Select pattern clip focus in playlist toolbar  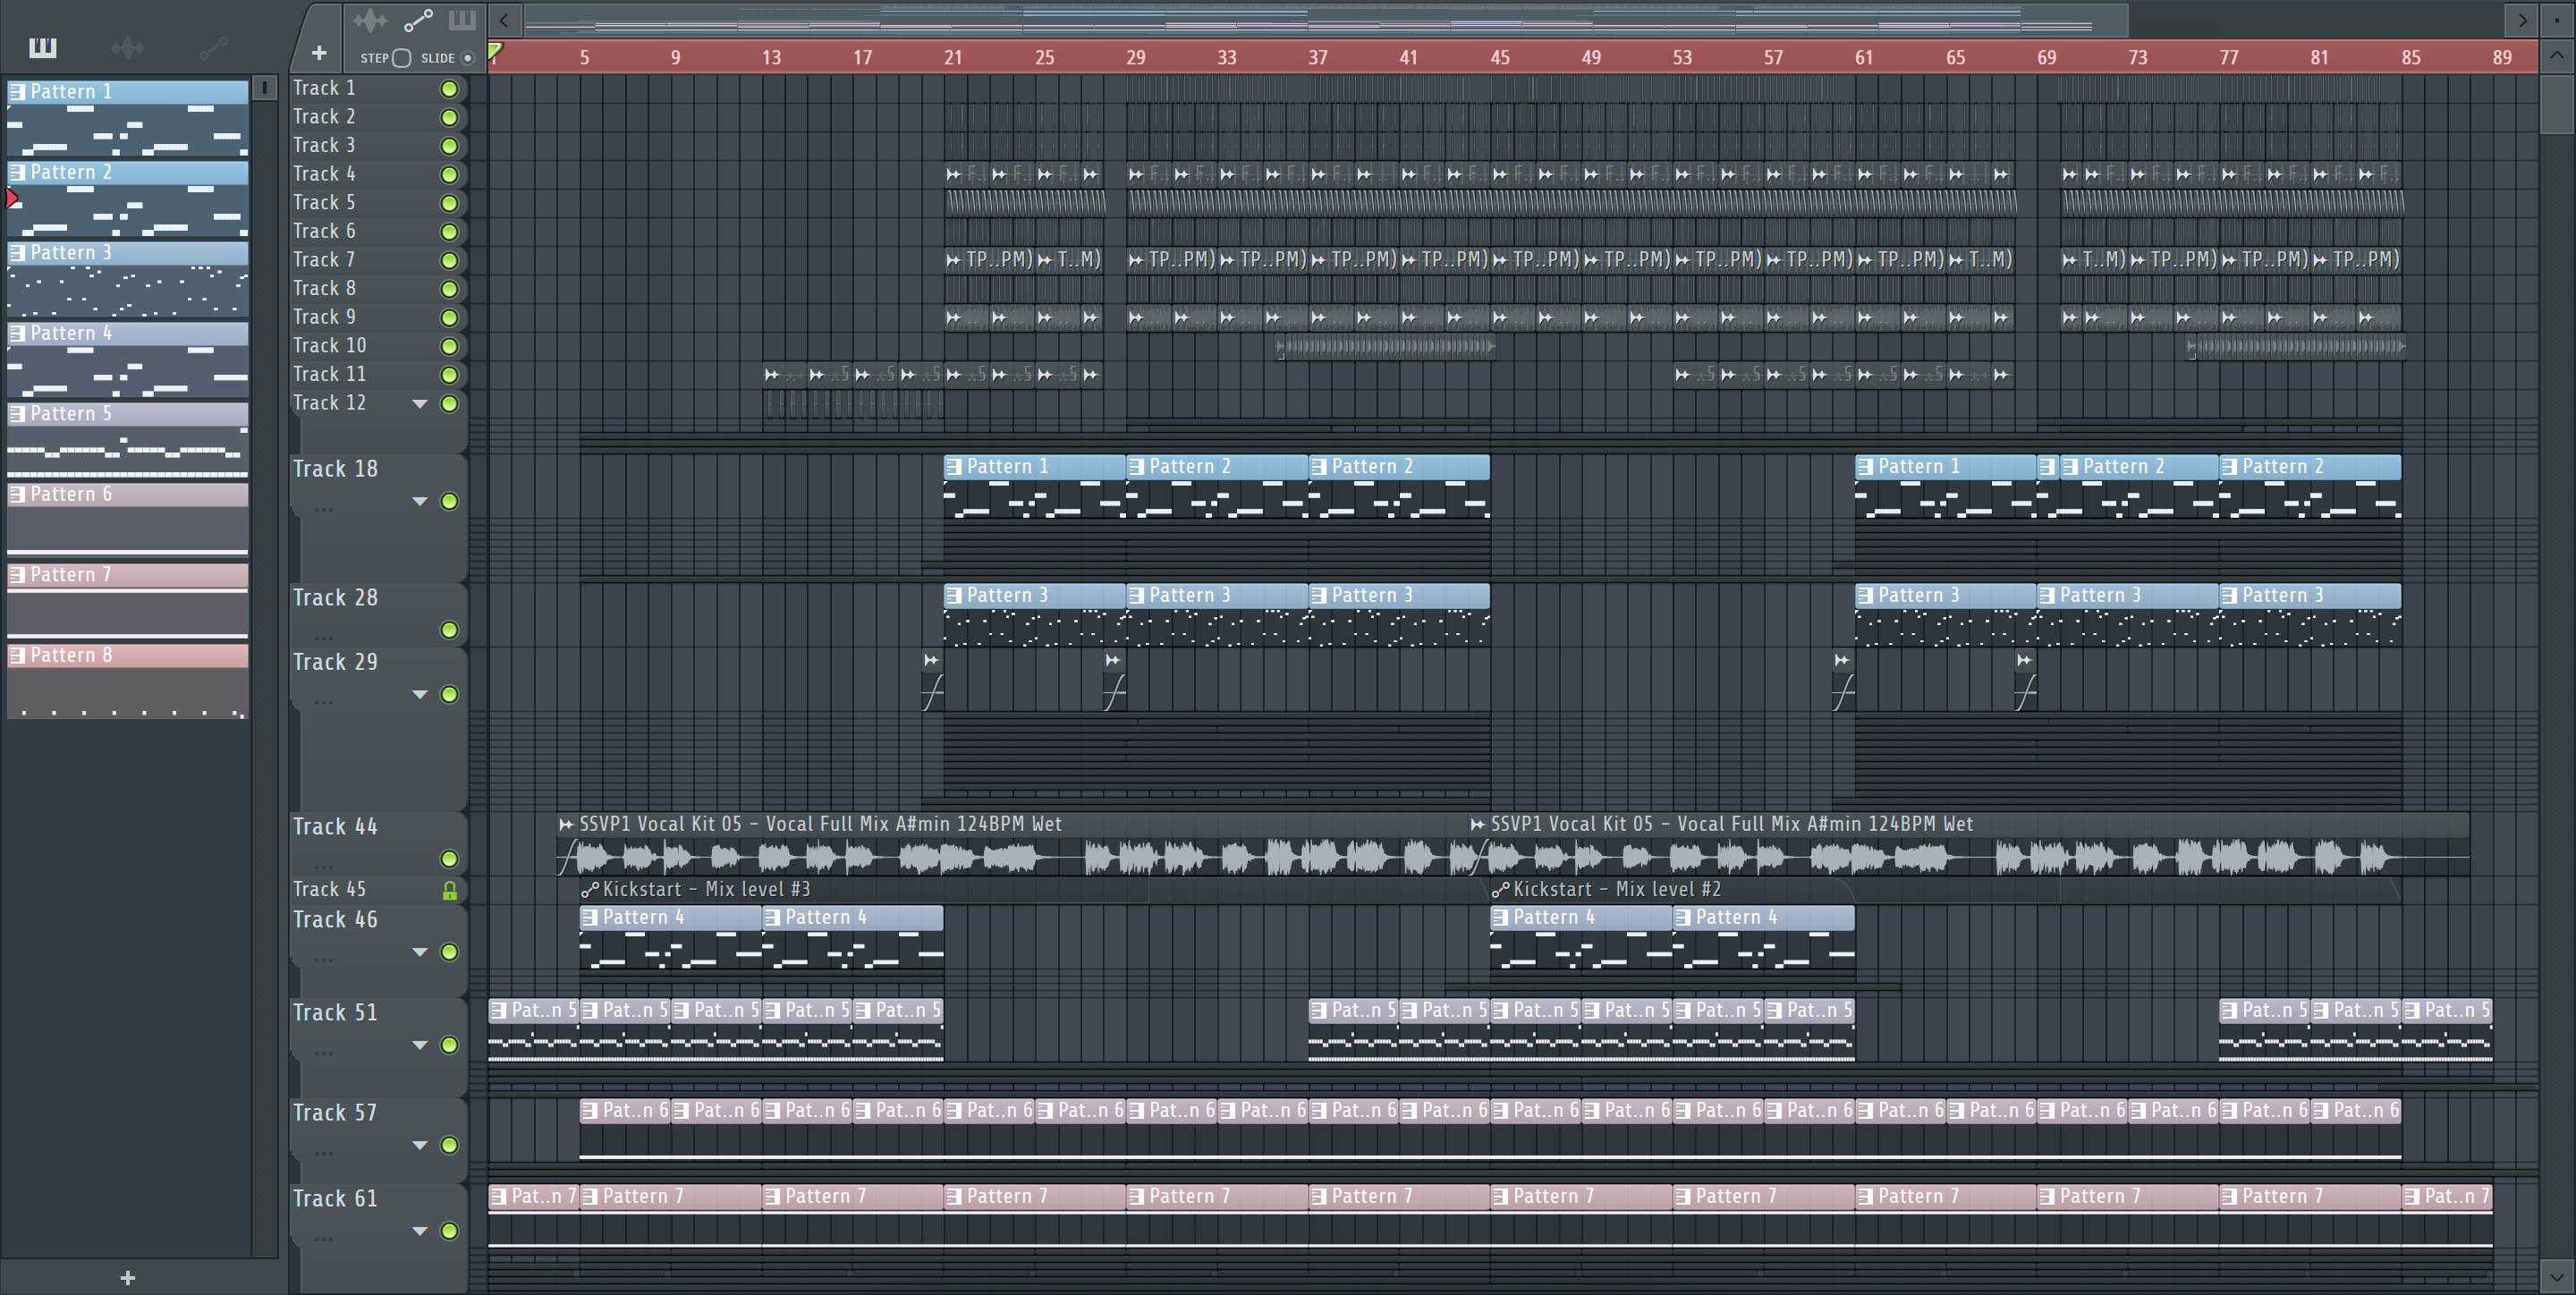(462, 20)
